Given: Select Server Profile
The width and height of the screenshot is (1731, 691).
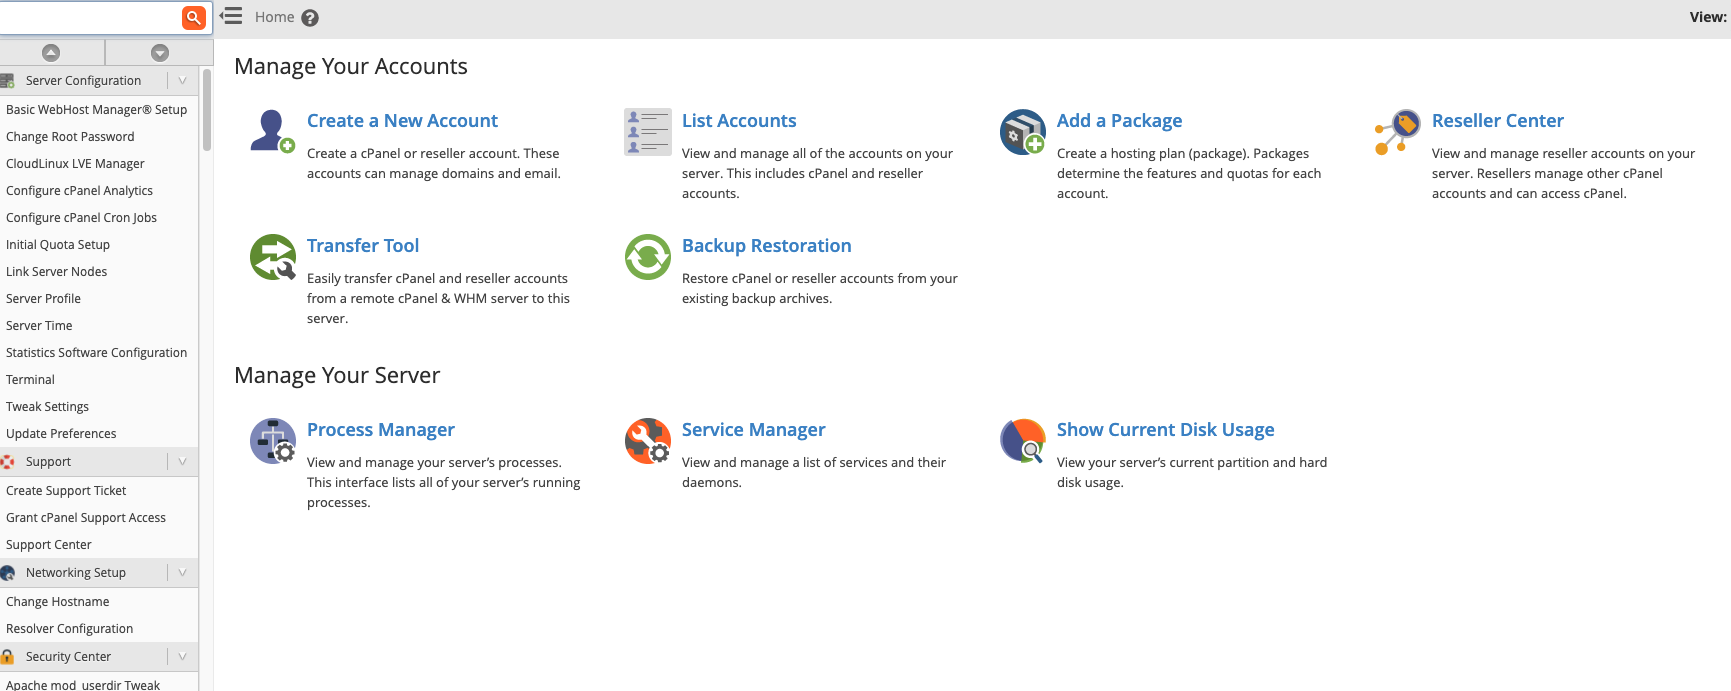Looking at the screenshot, I should point(43,299).
